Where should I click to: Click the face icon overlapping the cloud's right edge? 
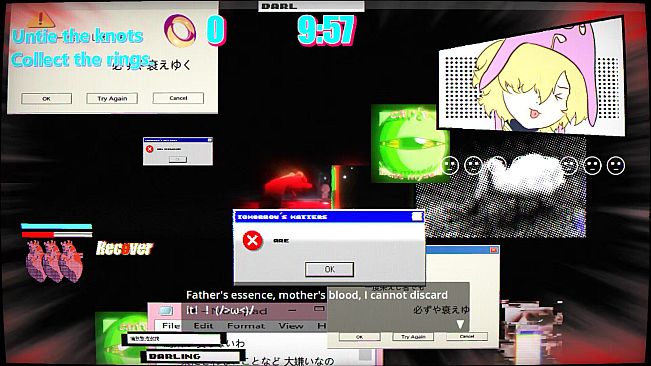tap(569, 165)
